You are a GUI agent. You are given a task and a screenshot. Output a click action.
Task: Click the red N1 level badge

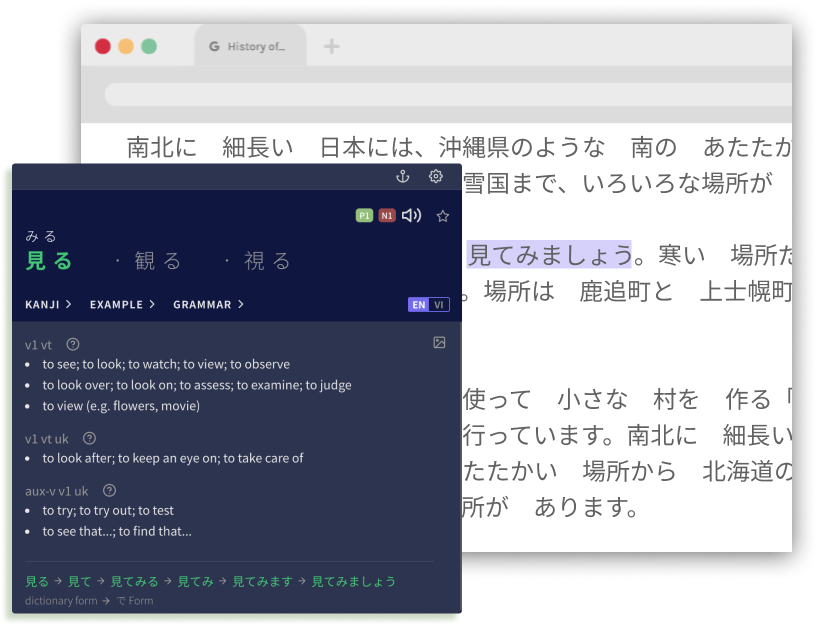click(387, 216)
